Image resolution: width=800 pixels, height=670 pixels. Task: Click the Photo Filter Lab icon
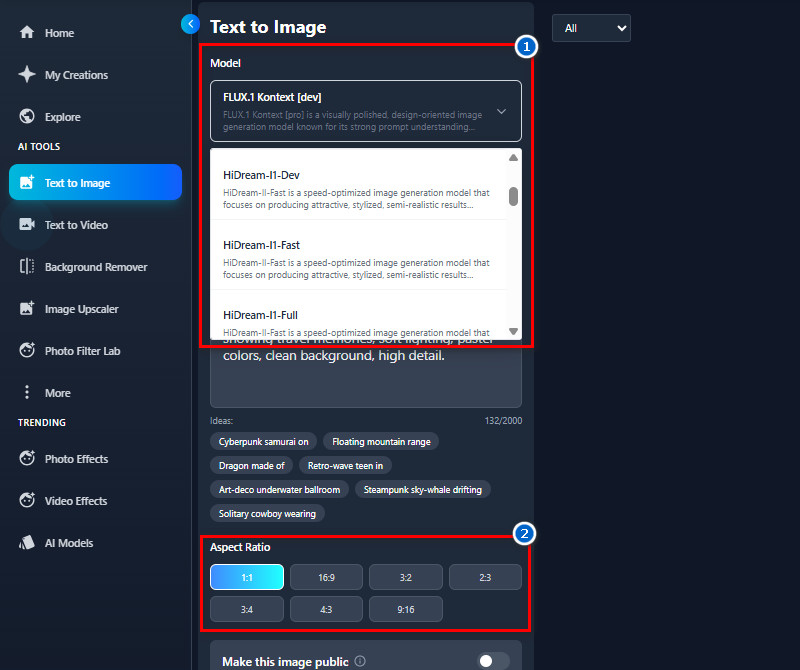[27, 351]
